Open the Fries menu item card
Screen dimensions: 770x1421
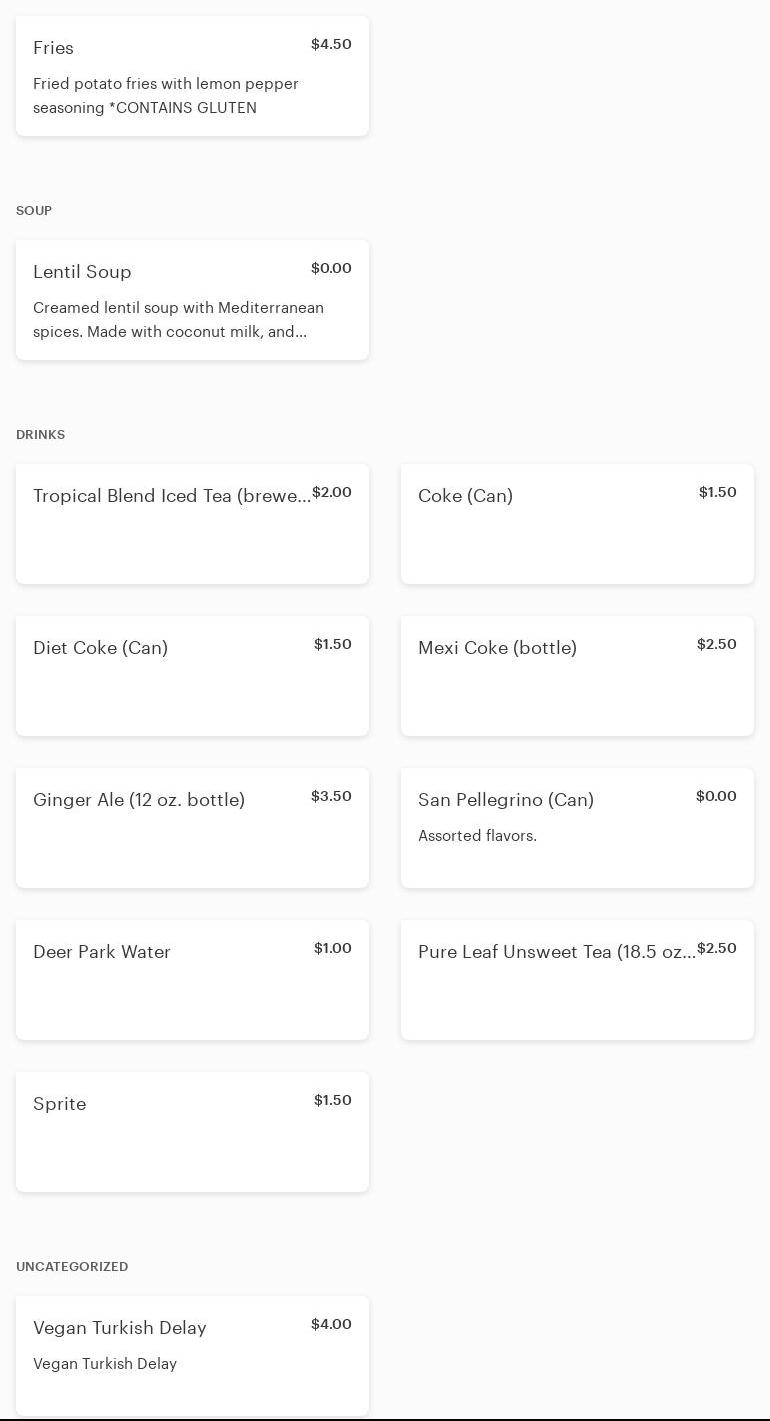(x=192, y=76)
